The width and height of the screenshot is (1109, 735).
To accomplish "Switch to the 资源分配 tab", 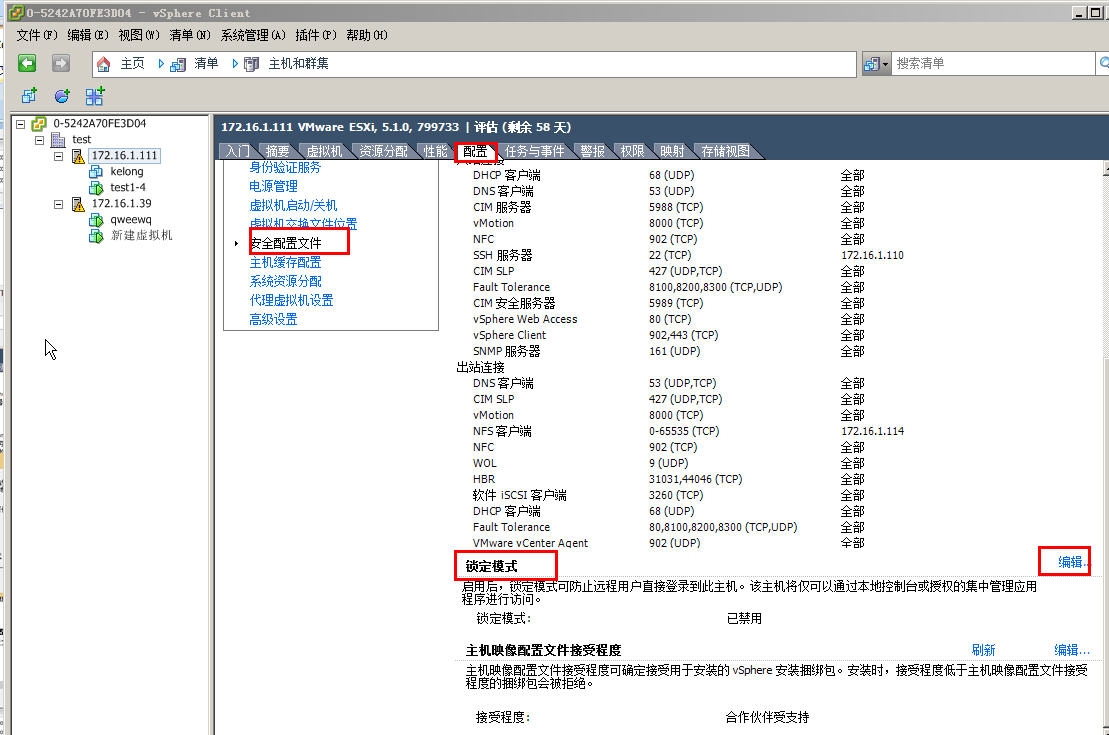I will 383,151.
